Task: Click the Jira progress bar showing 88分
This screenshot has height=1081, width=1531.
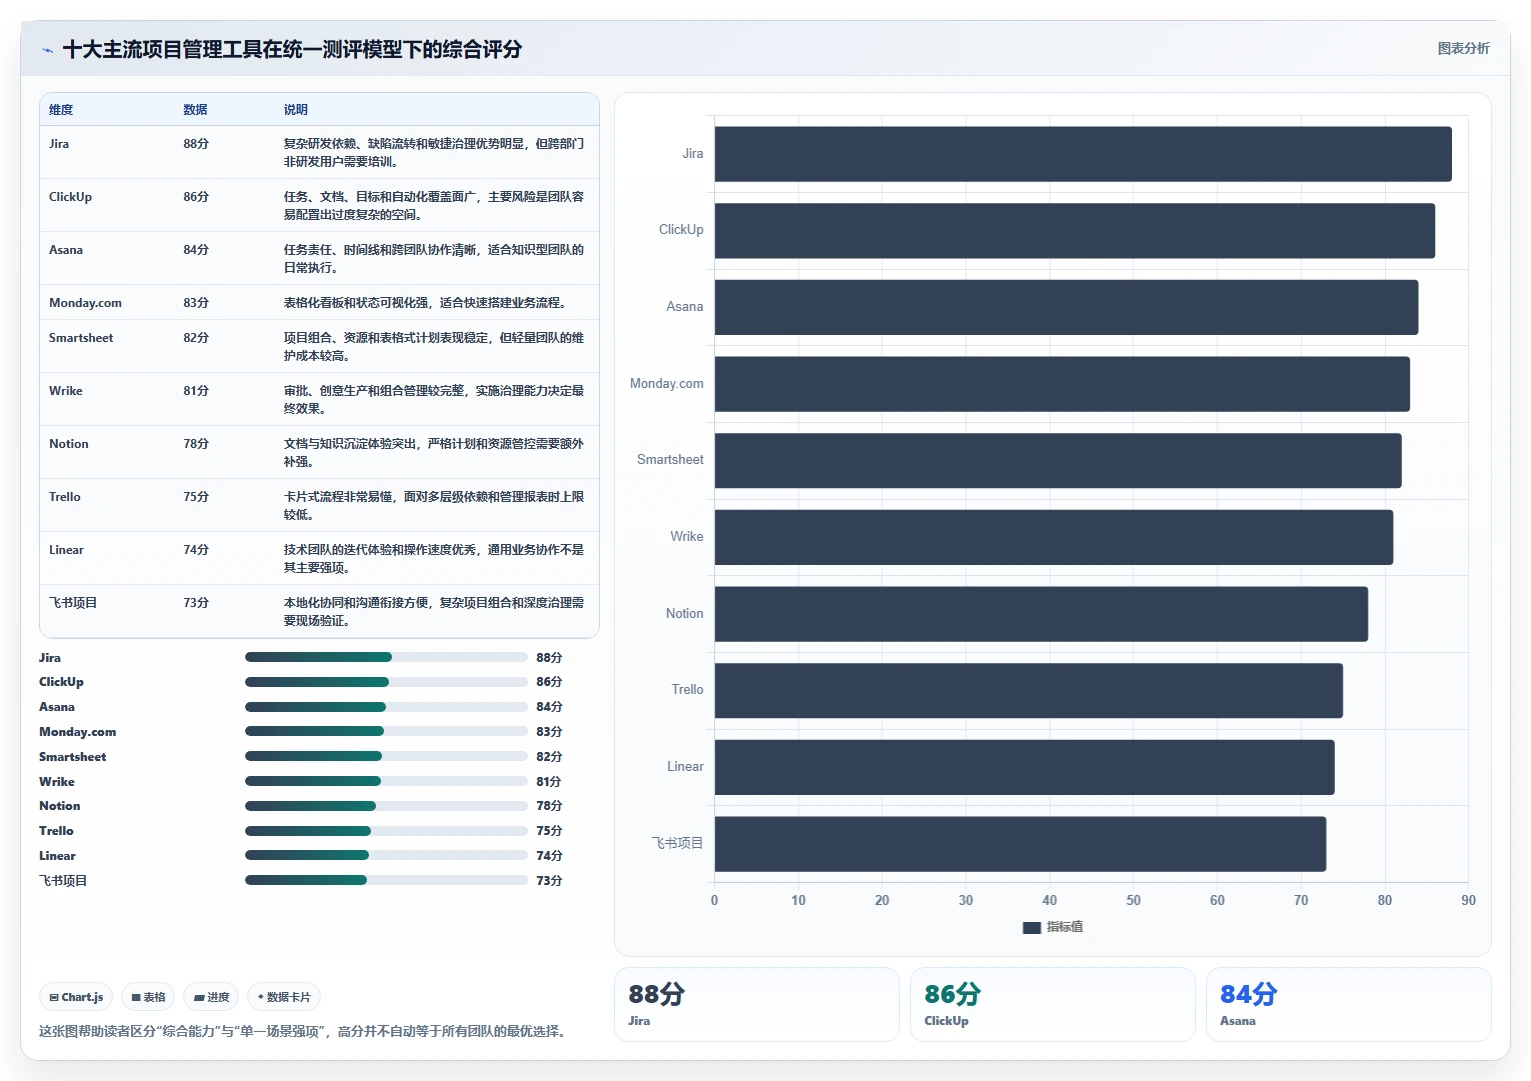Action: 386,657
